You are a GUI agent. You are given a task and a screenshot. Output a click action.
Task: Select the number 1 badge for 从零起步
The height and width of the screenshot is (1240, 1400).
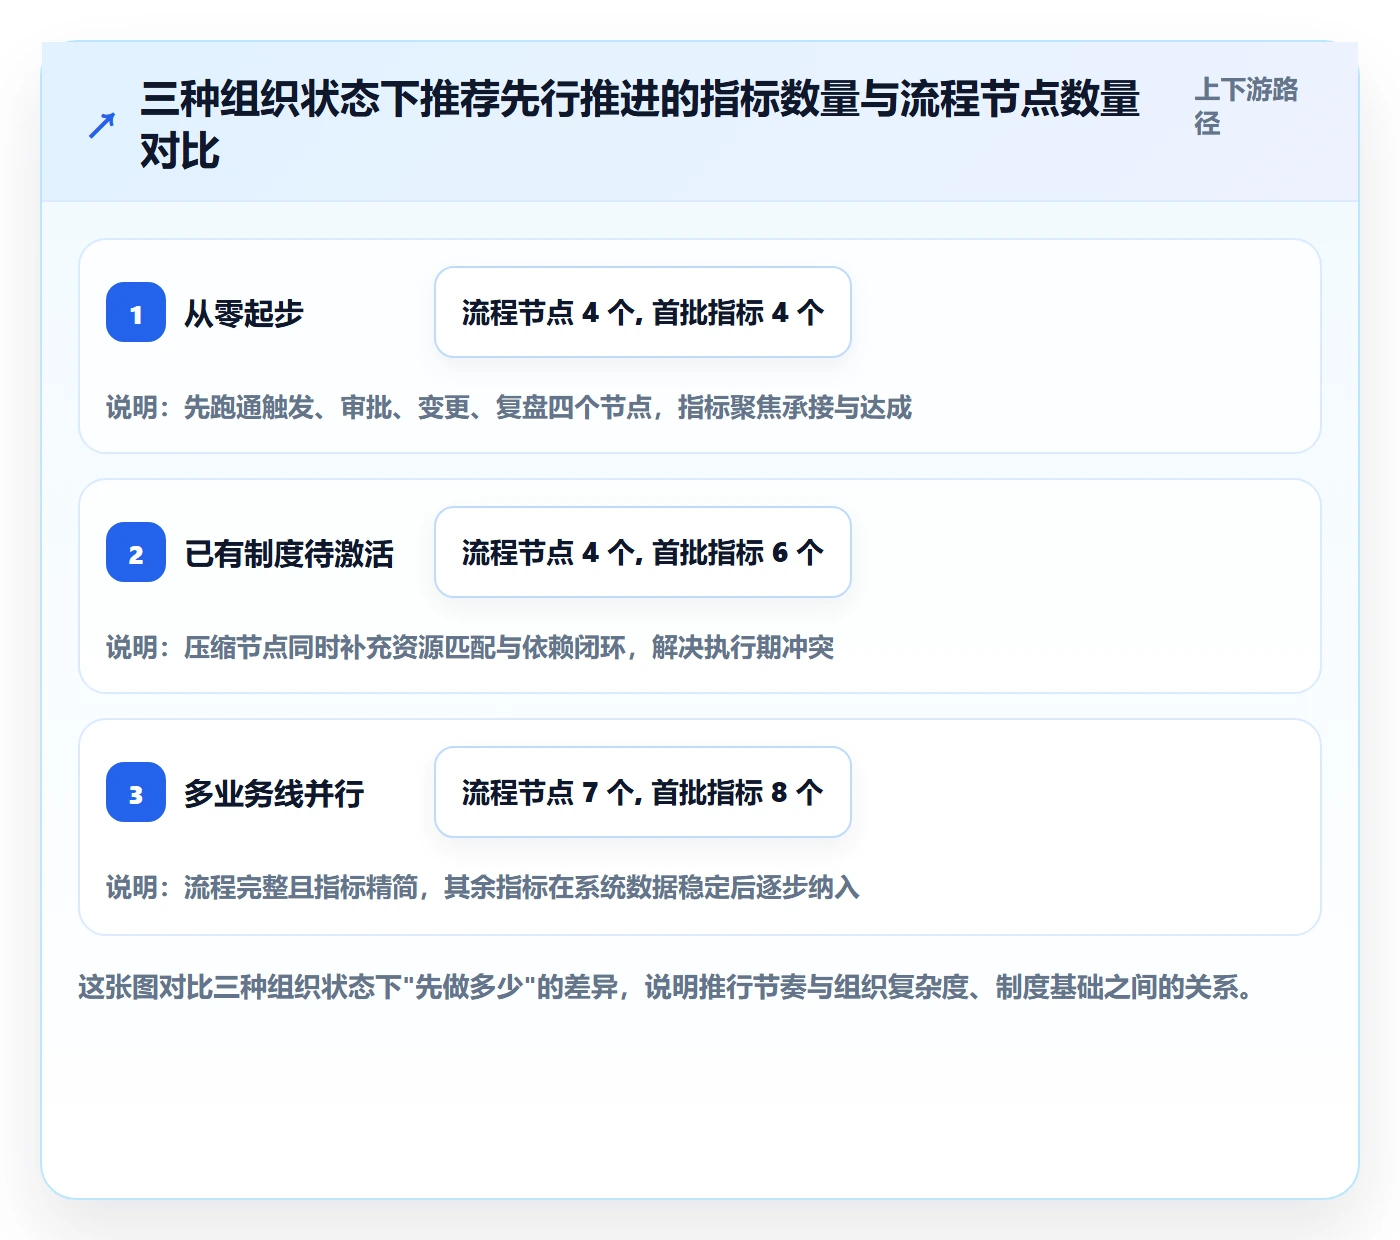pyautogui.click(x=136, y=312)
